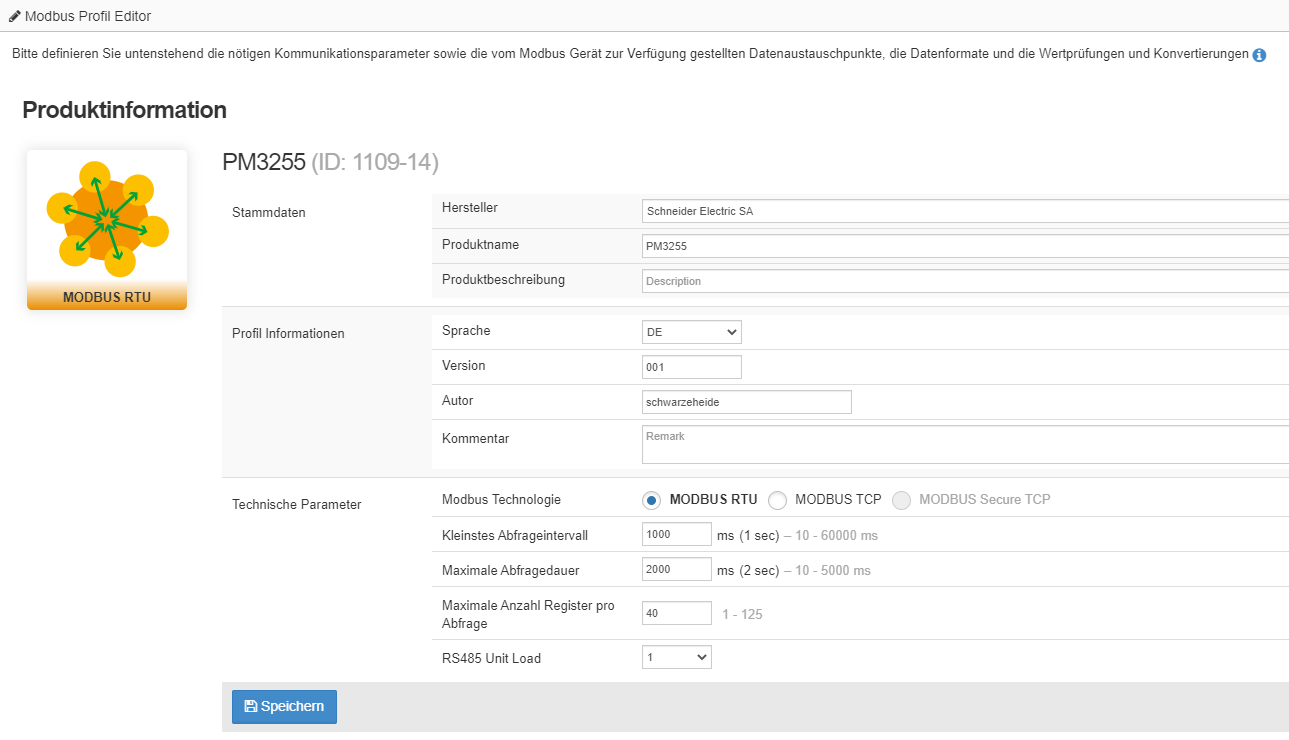
Task: Click the Produktname field containing PM3255
Action: (965, 246)
